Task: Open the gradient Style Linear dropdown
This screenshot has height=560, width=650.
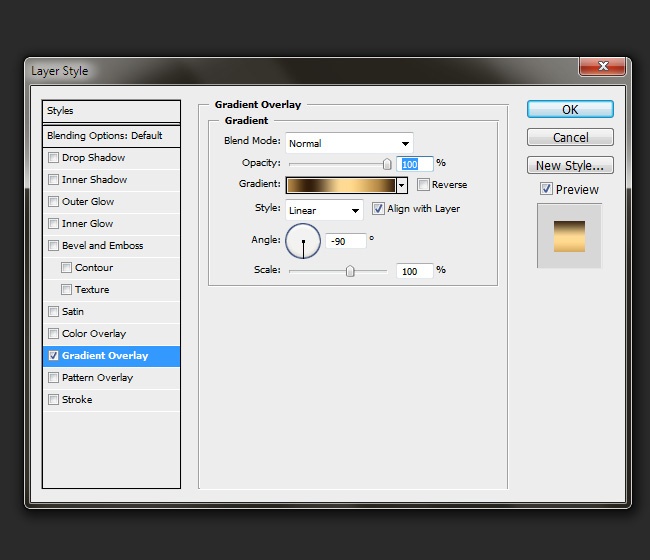Action: pyautogui.click(x=324, y=210)
